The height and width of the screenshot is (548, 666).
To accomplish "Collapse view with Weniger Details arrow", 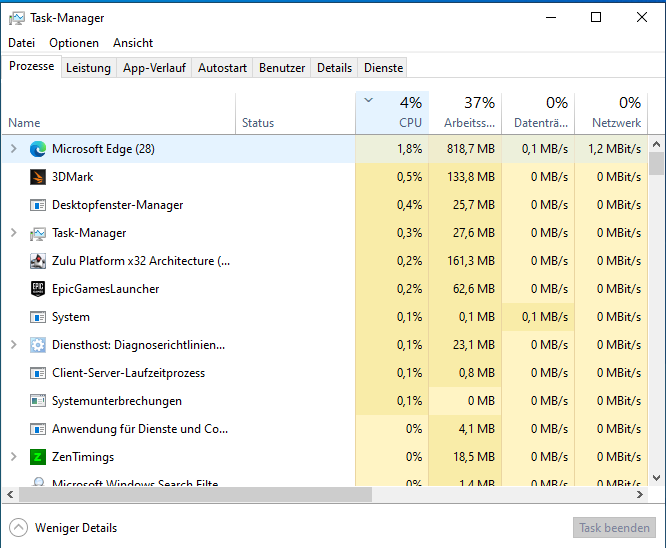I will 18,528.
